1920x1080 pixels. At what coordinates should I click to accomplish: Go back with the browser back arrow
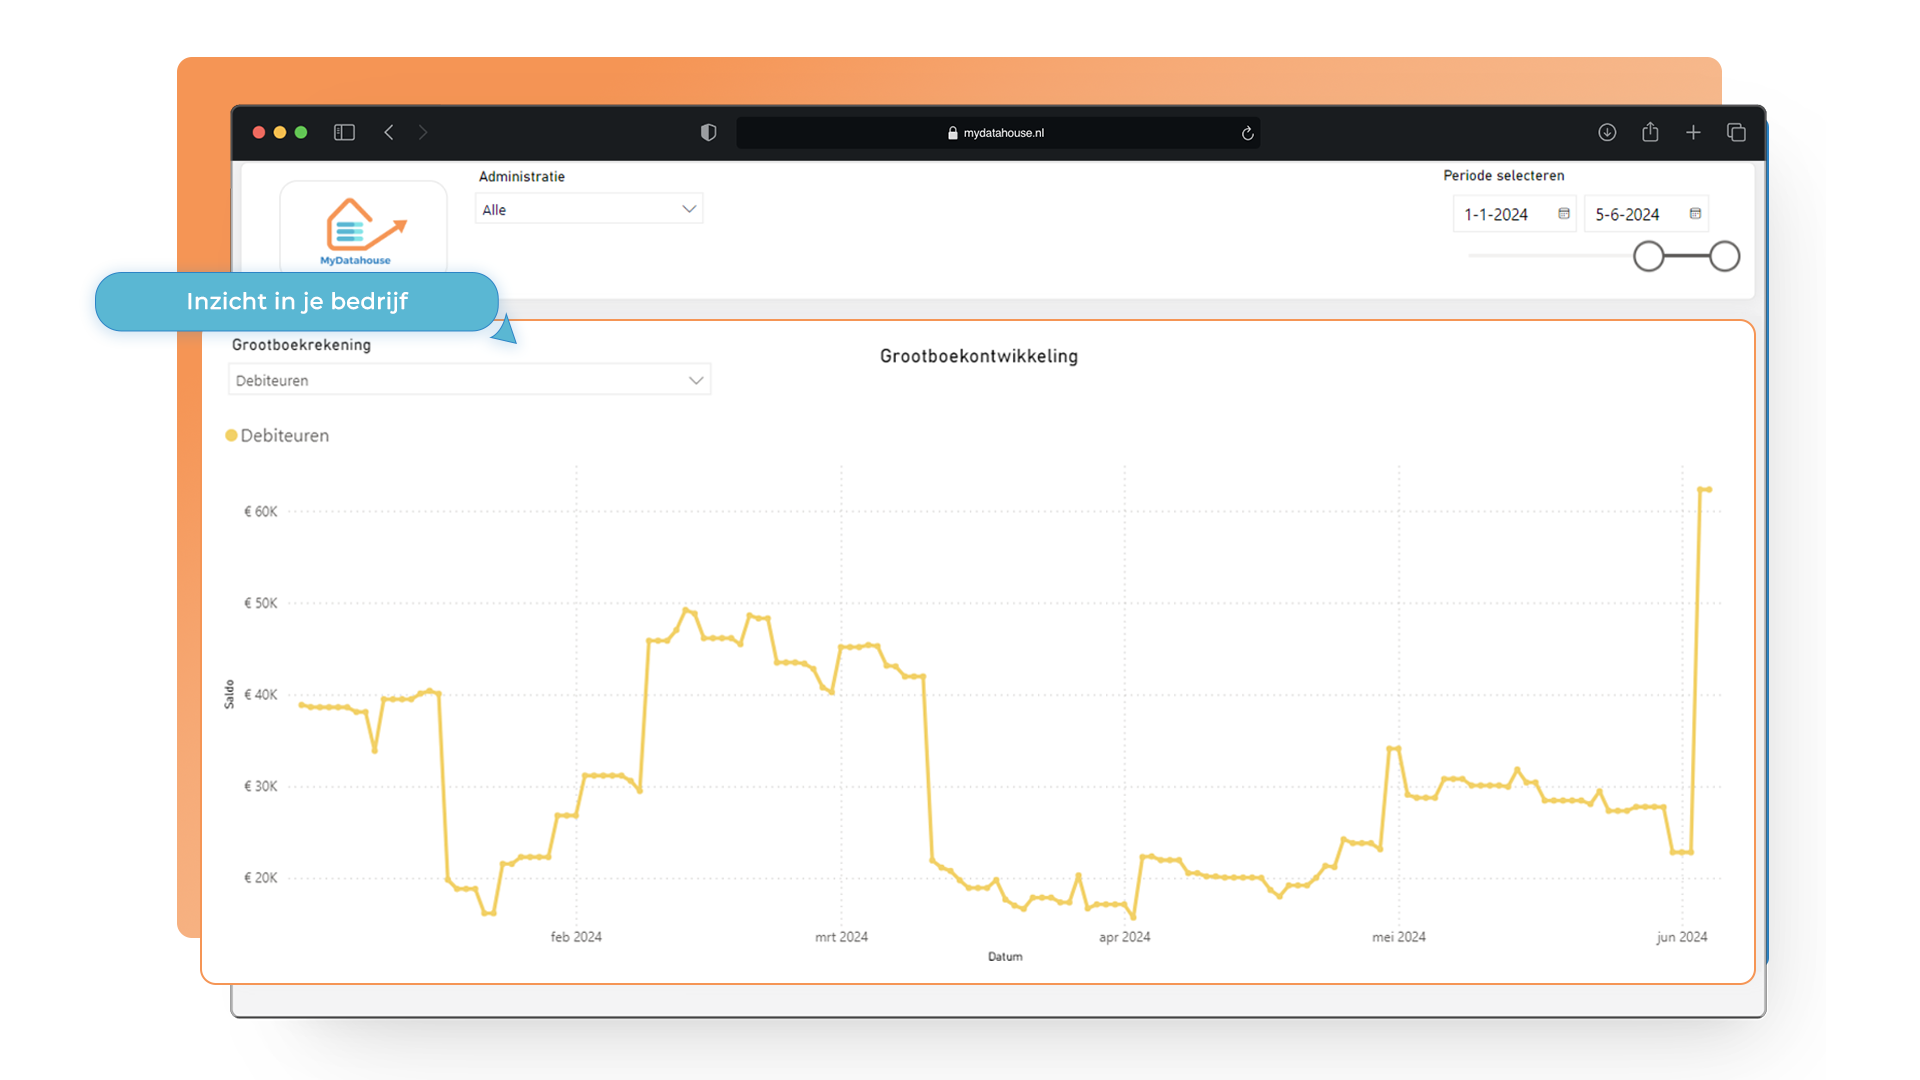[389, 132]
